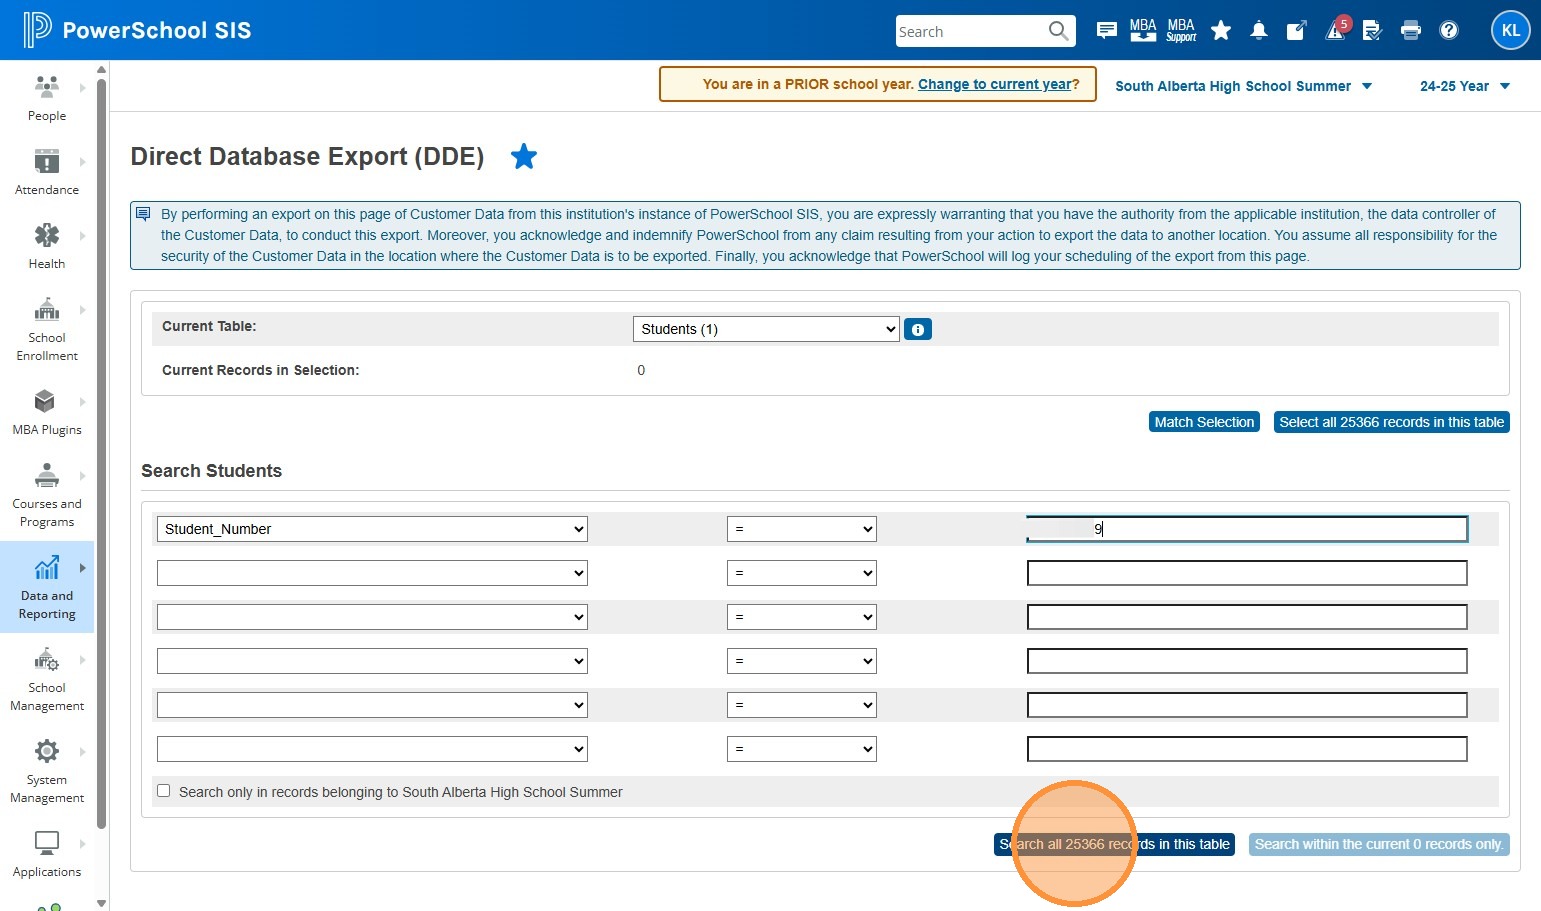Click the PowerSchool SIS logo
The height and width of the screenshot is (911, 1541).
click(137, 30)
